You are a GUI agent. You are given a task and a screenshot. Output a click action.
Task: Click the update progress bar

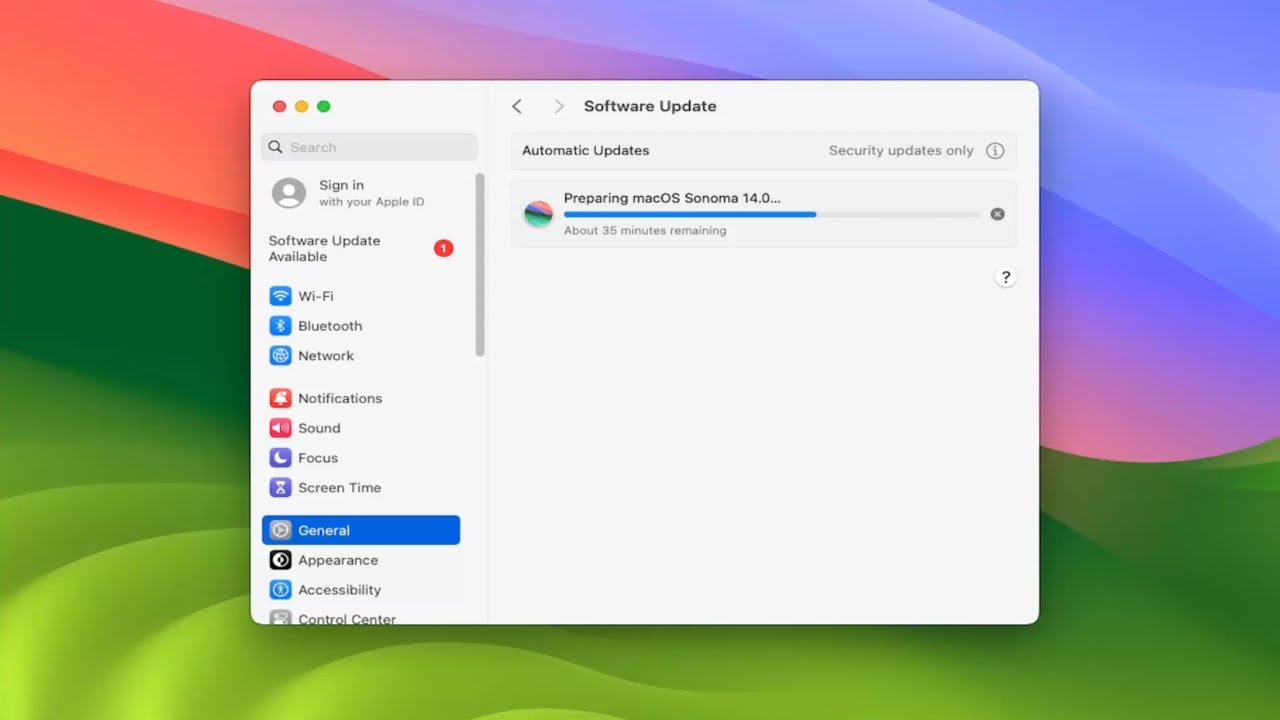[772, 214]
